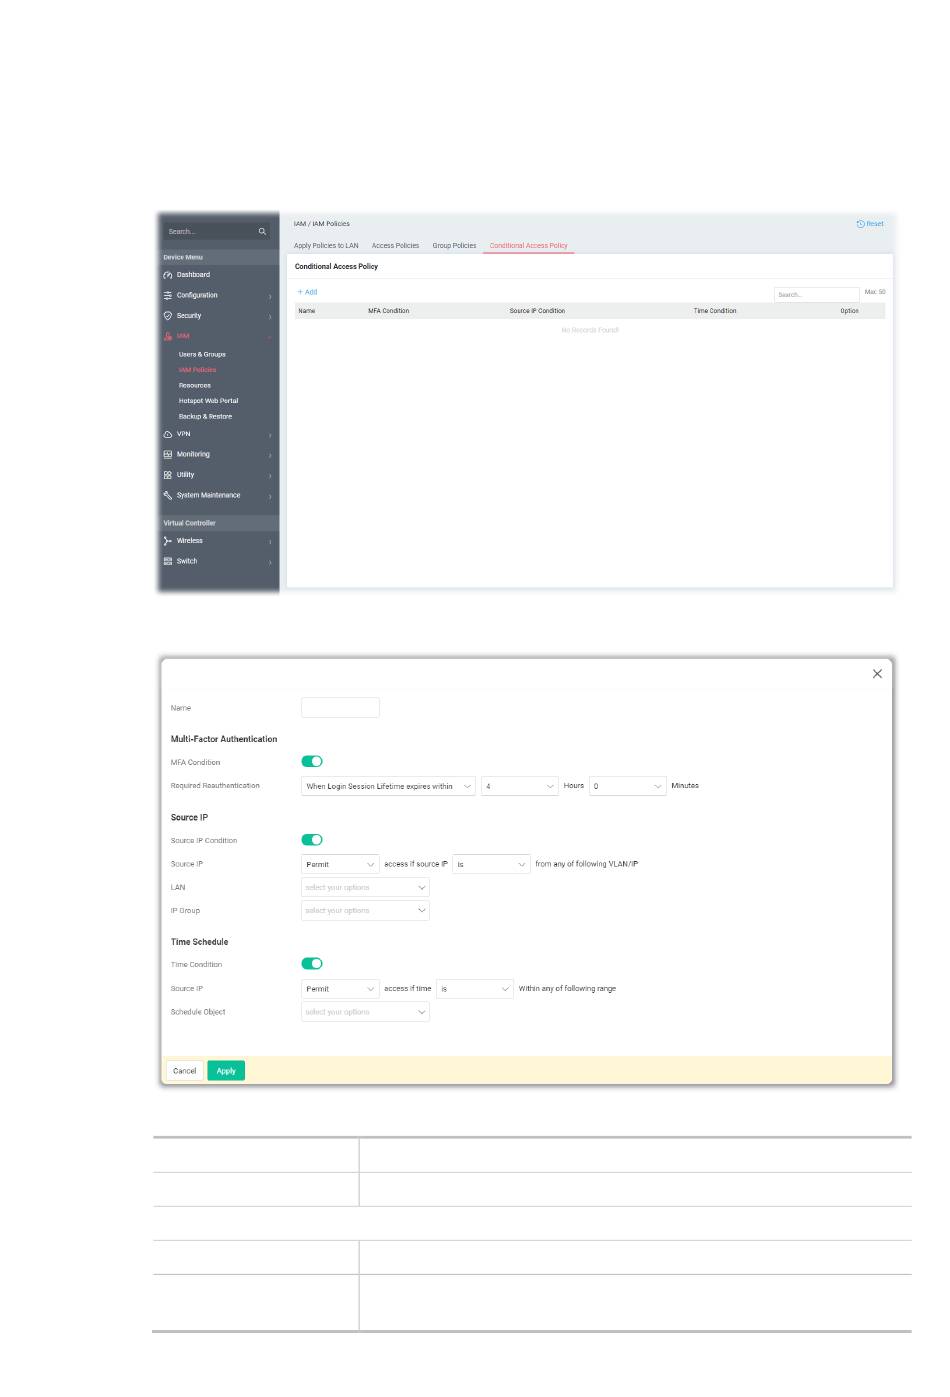Image resolution: width=950 pixels, height=1397 pixels.
Task: Toggle the Time Condition switch
Action: coord(312,964)
